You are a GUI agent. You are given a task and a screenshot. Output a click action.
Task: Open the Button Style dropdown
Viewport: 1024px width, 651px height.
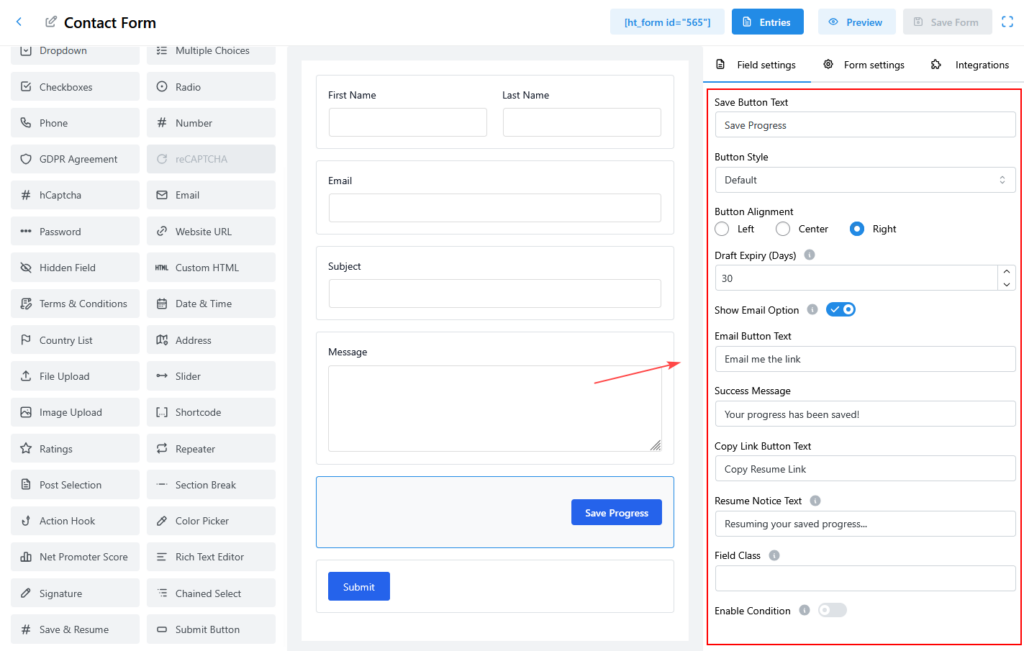(x=864, y=180)
